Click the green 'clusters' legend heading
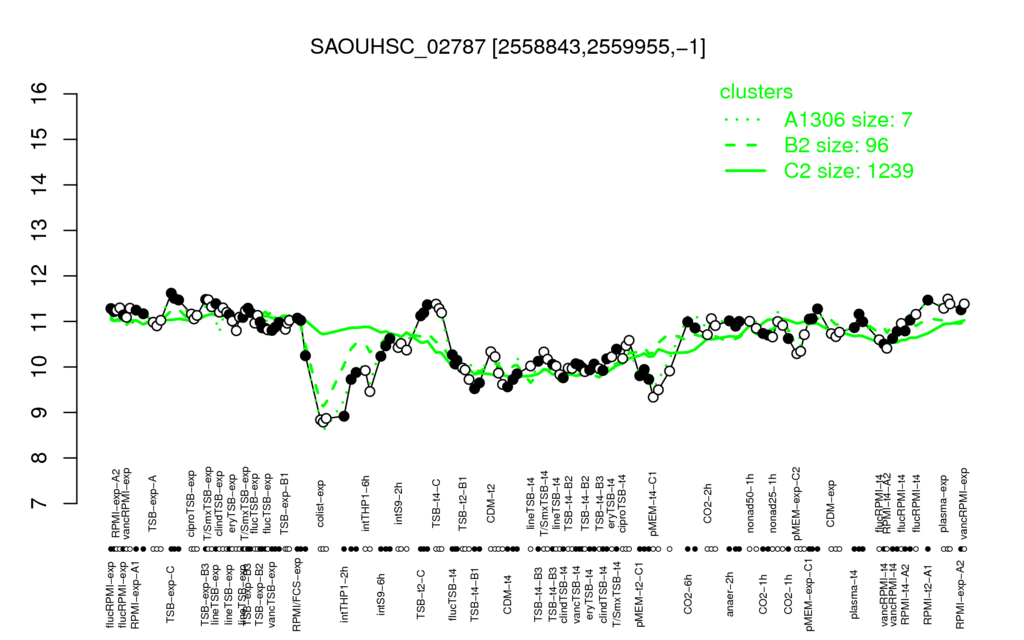The image size is (1024, 640). [756, 92]
